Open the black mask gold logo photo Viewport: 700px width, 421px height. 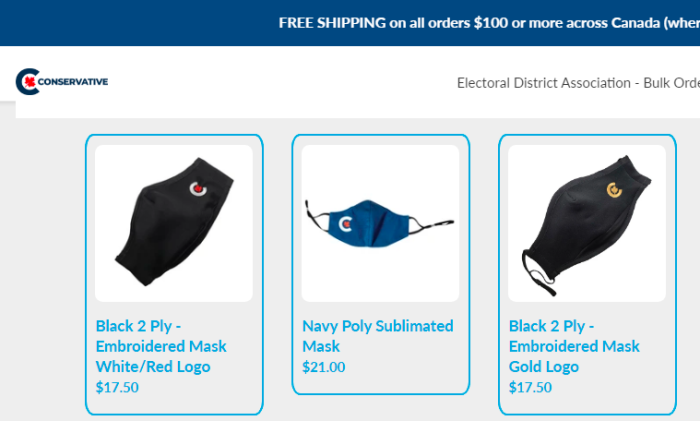(x=587, y=223)
